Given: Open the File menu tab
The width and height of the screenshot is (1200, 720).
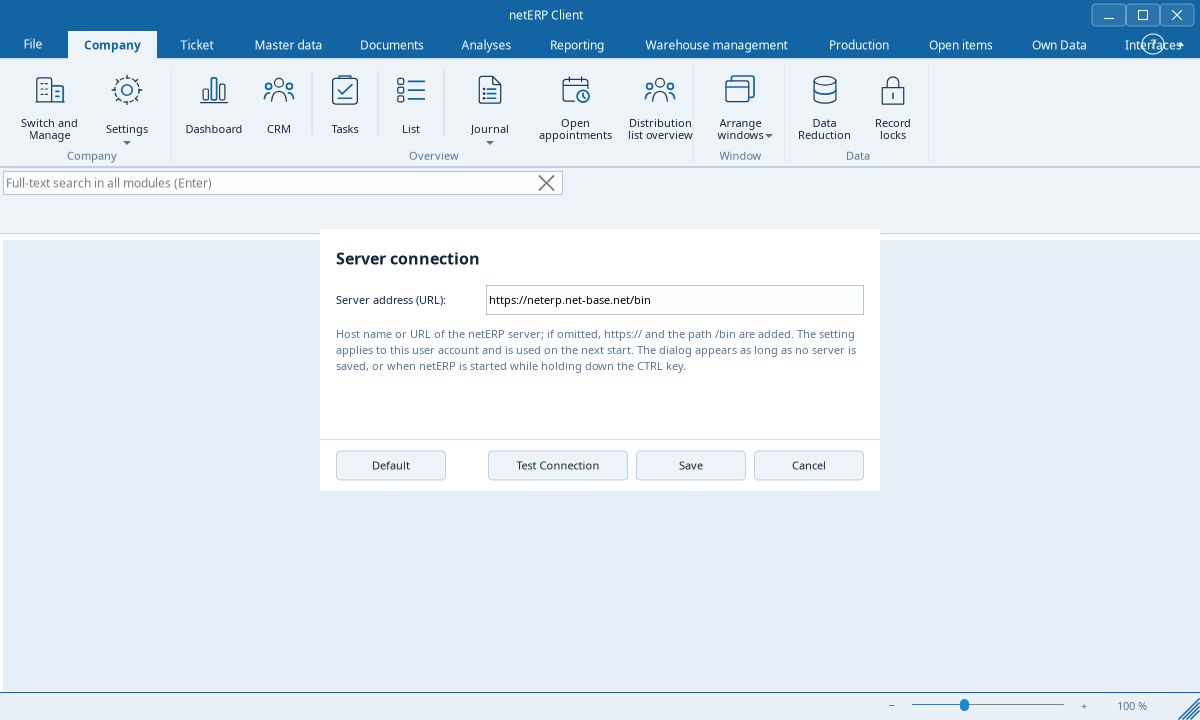Looking at the screenshot, I should (x=33, y=44).
